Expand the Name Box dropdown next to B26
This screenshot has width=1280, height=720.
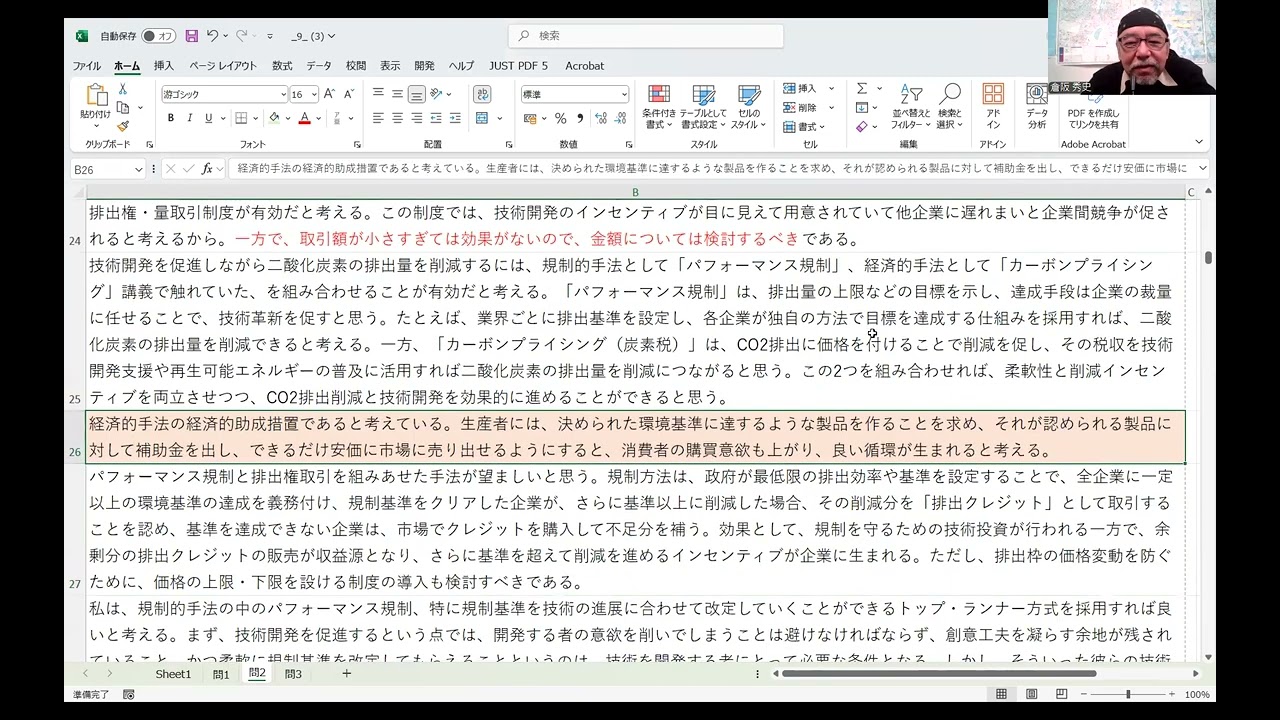(137, 169)
